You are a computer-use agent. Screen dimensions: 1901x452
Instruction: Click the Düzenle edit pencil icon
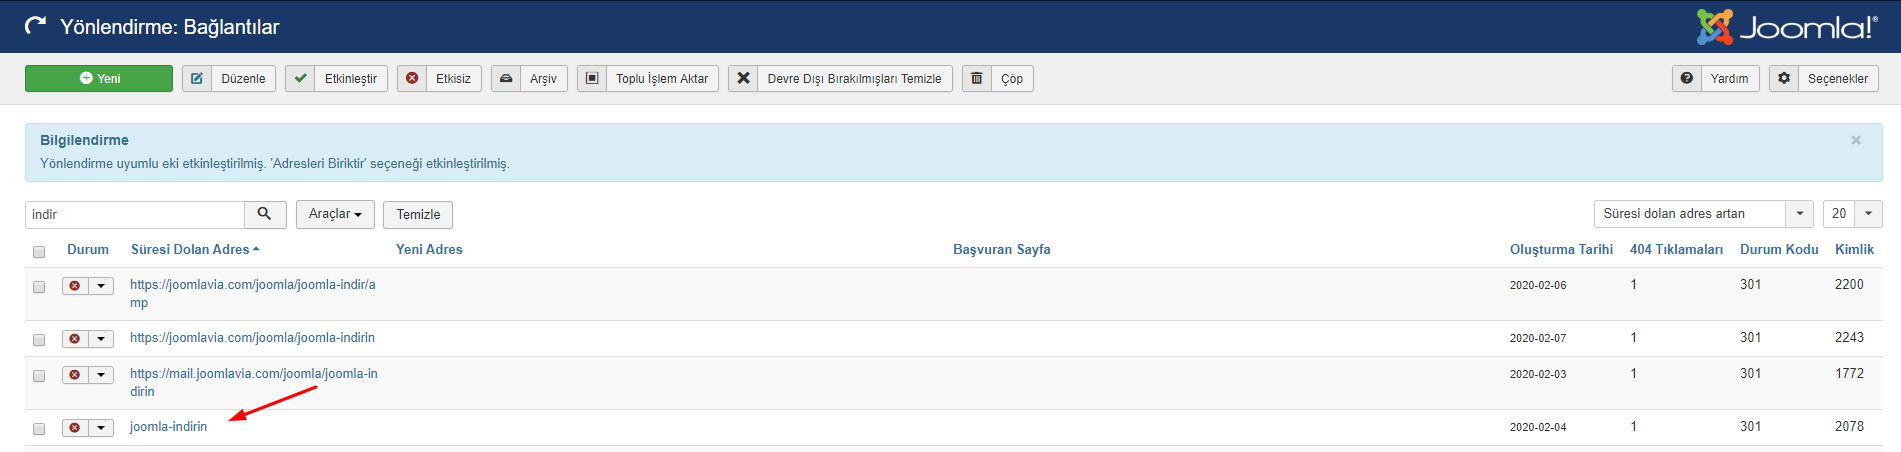pos(197,79)
